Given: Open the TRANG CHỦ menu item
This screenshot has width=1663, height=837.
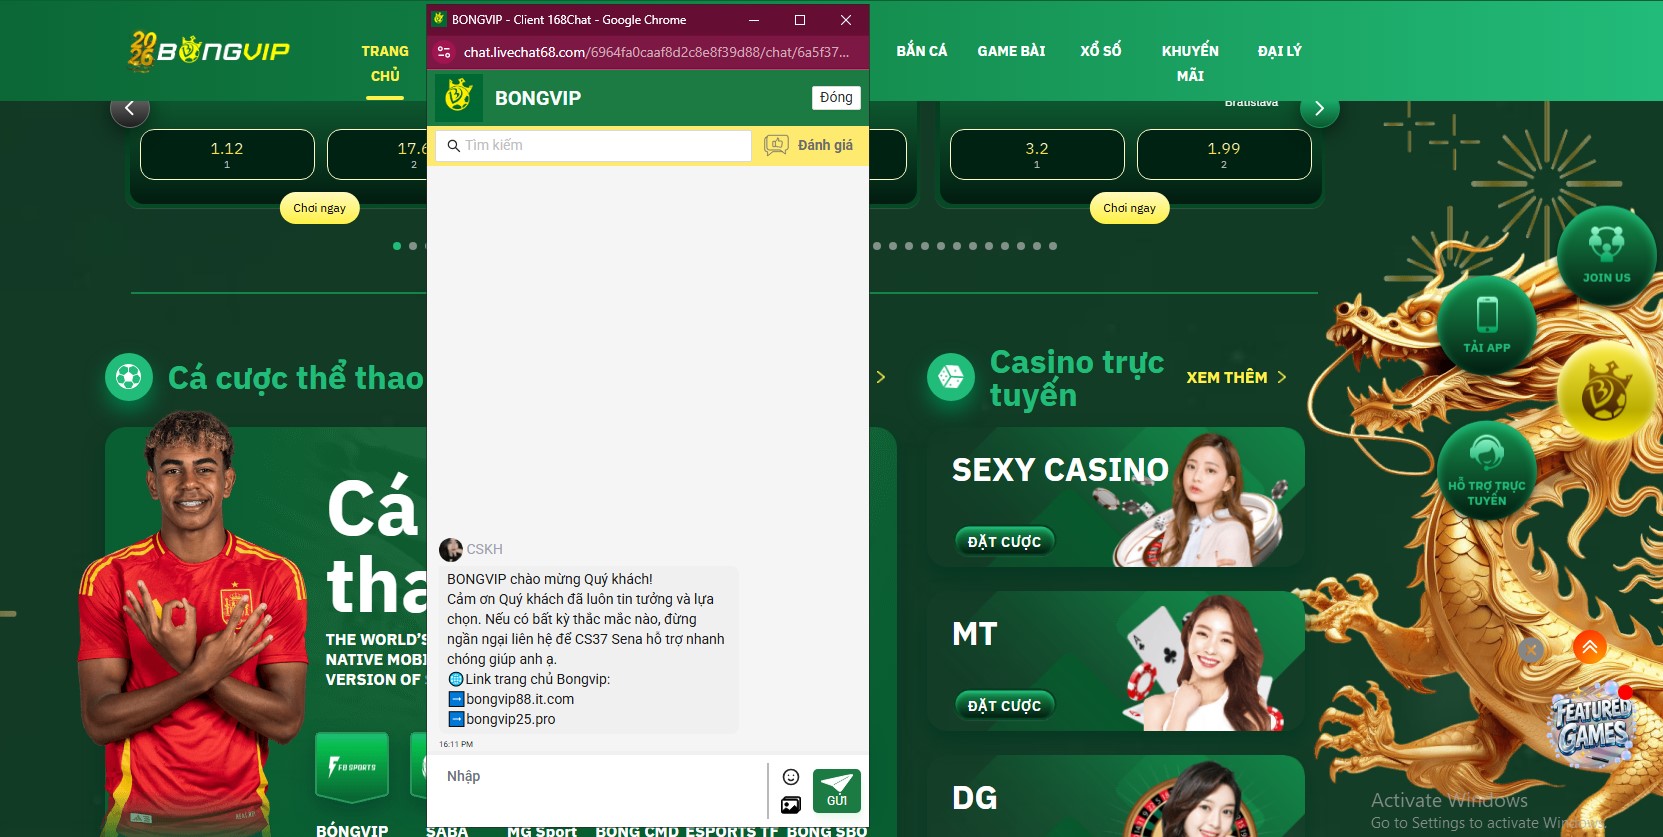Looking at the screenshot, I should point(385,63).
